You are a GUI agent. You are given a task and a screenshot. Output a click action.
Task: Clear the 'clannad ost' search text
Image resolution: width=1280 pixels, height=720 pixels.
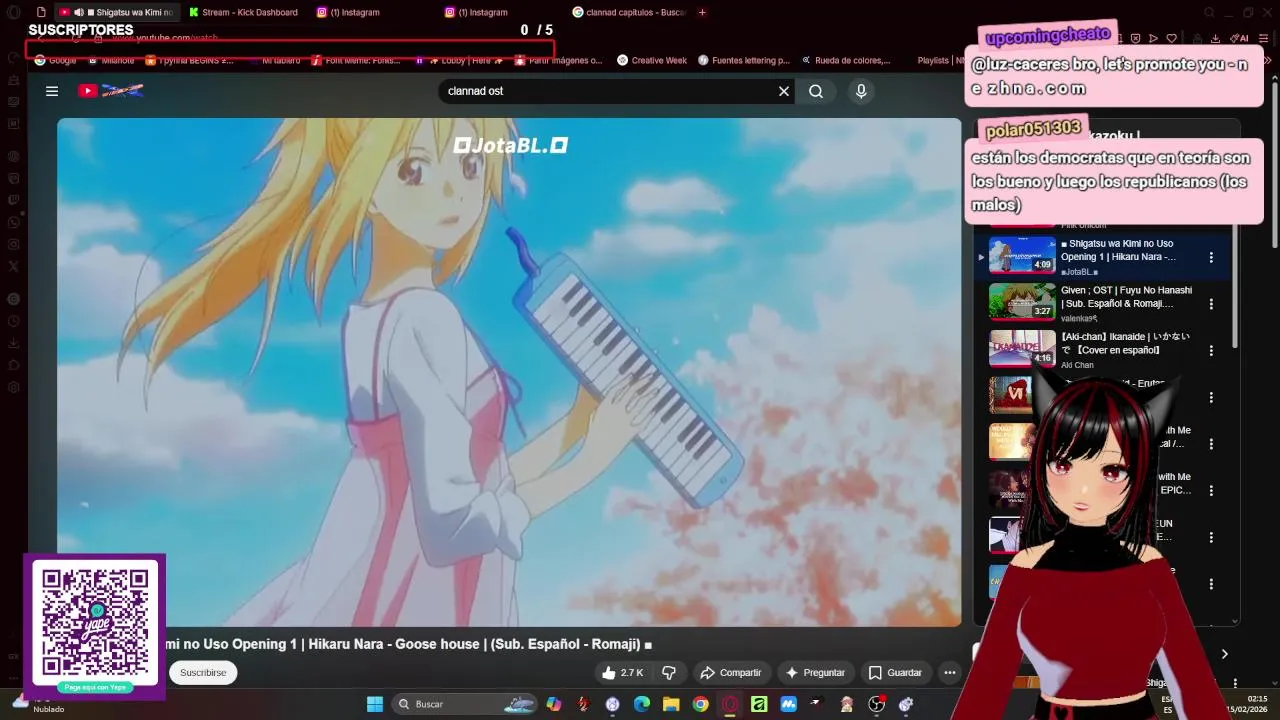click(784, 91)
